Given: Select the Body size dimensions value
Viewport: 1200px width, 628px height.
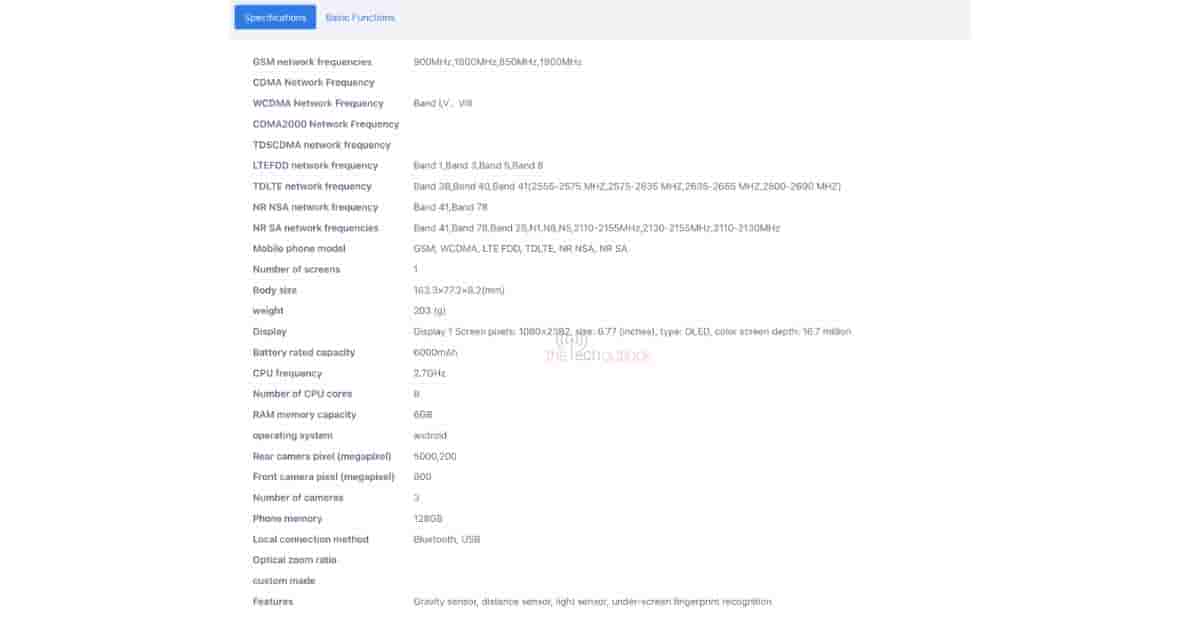Looking at the screenshot, I should 458,290.
